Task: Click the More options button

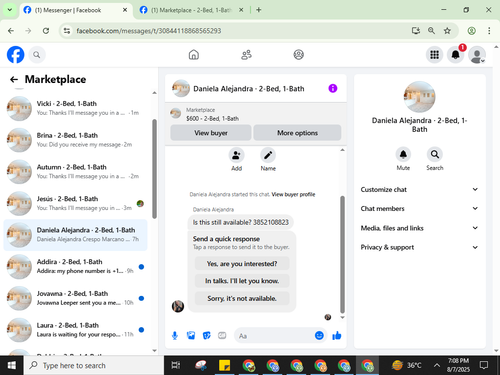Action: 297,133
